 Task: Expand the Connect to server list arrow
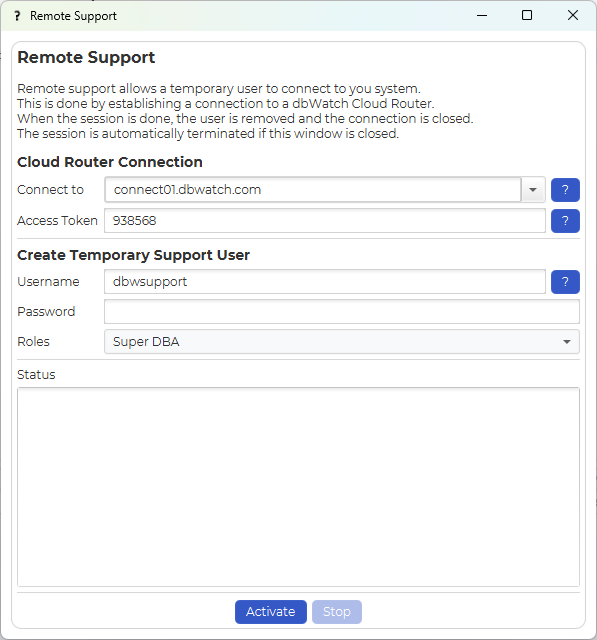pos(533,190)
